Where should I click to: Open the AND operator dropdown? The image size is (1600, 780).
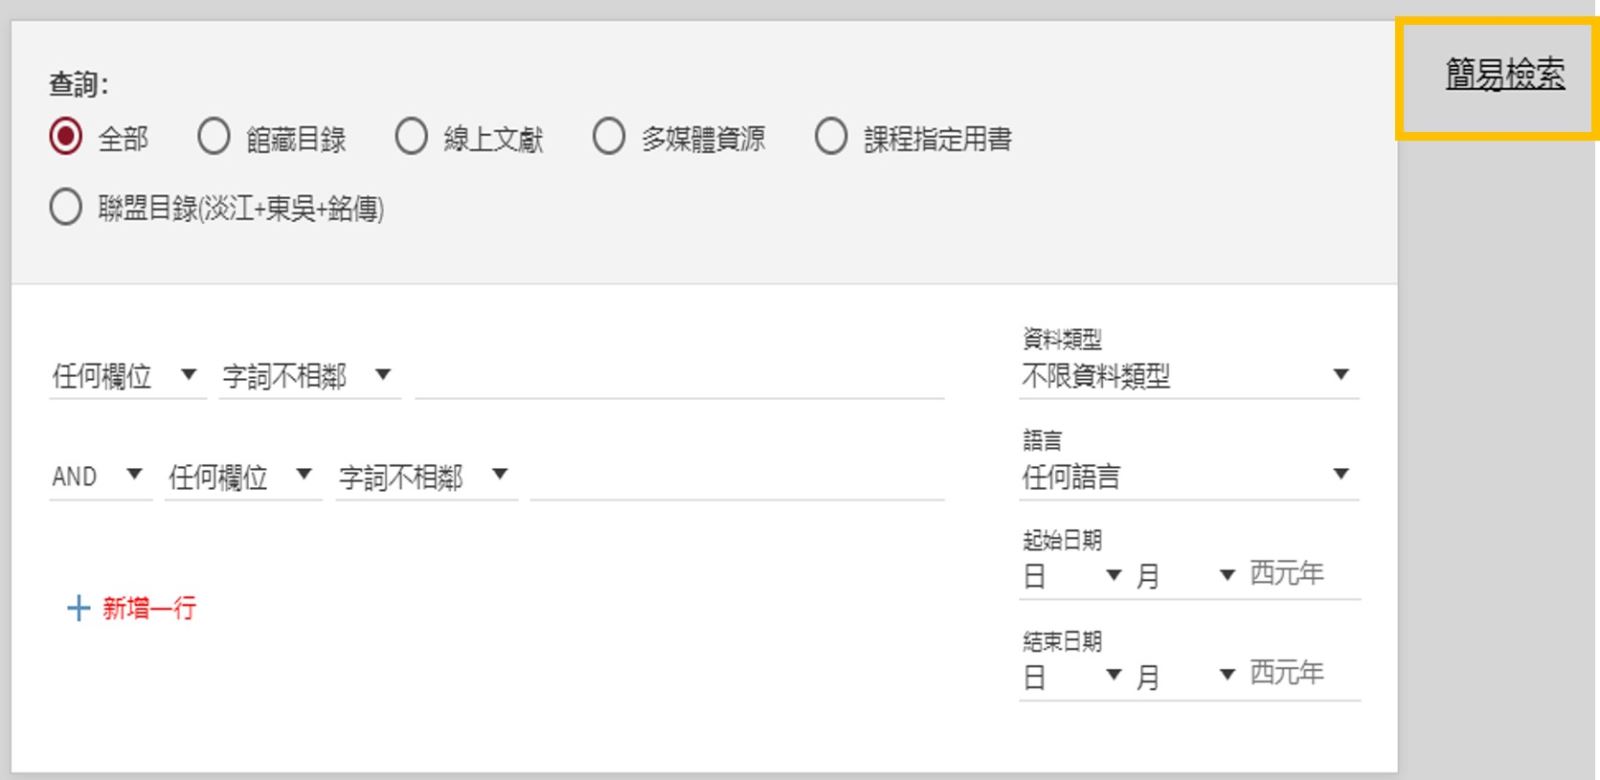[x=98, y=476]
